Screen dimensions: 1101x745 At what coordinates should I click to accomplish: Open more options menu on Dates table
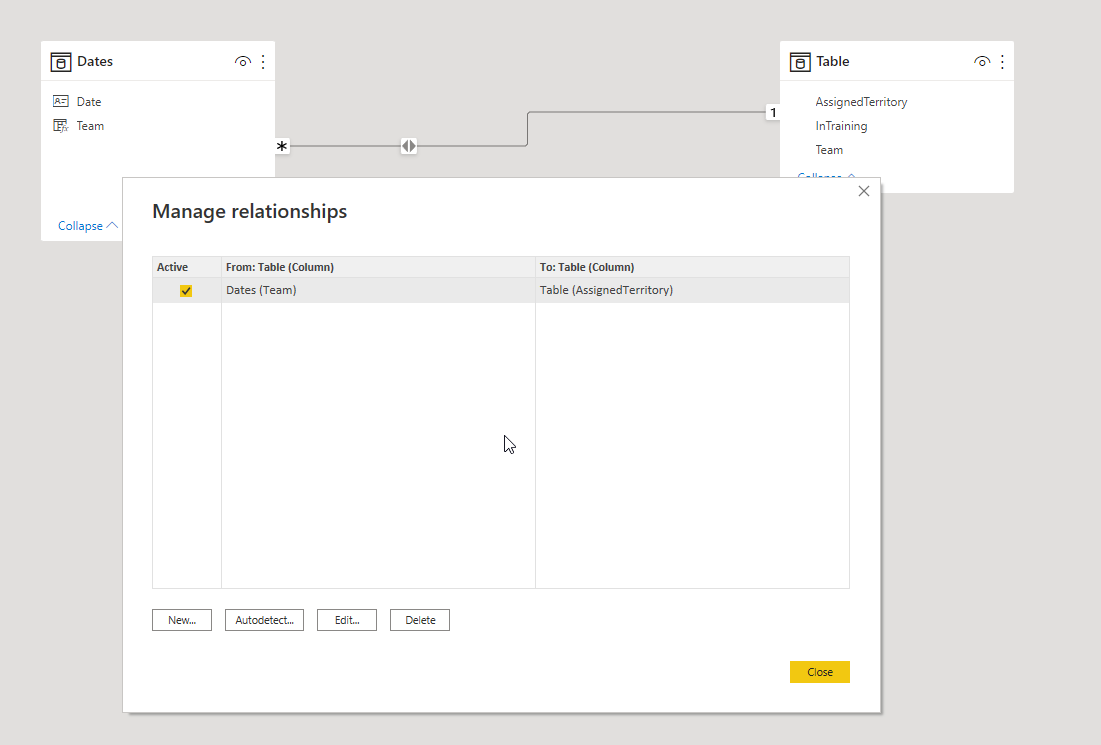tap(263, 62)
